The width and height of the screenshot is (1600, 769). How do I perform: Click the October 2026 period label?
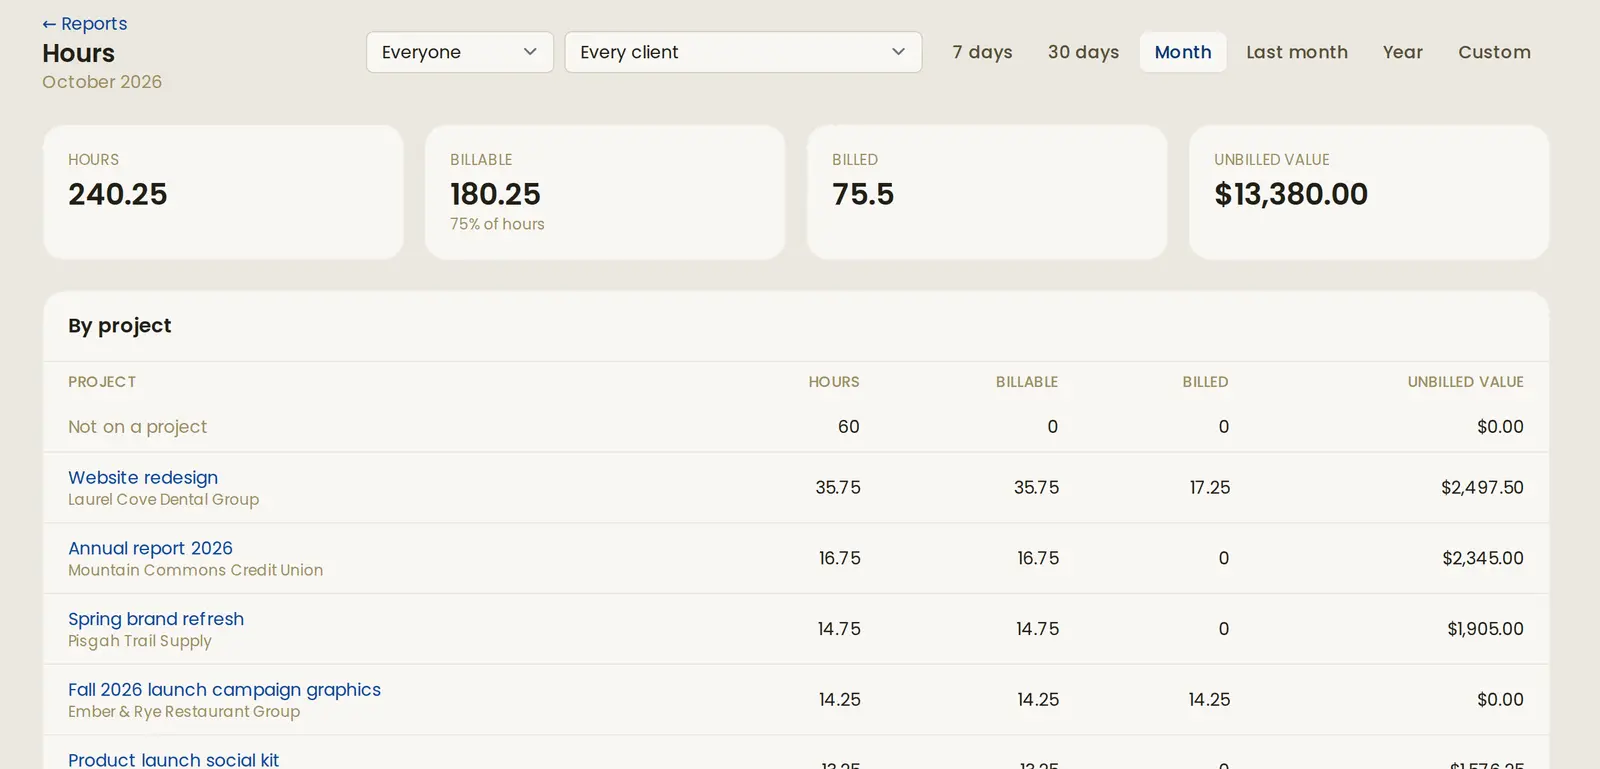[102, 82]
